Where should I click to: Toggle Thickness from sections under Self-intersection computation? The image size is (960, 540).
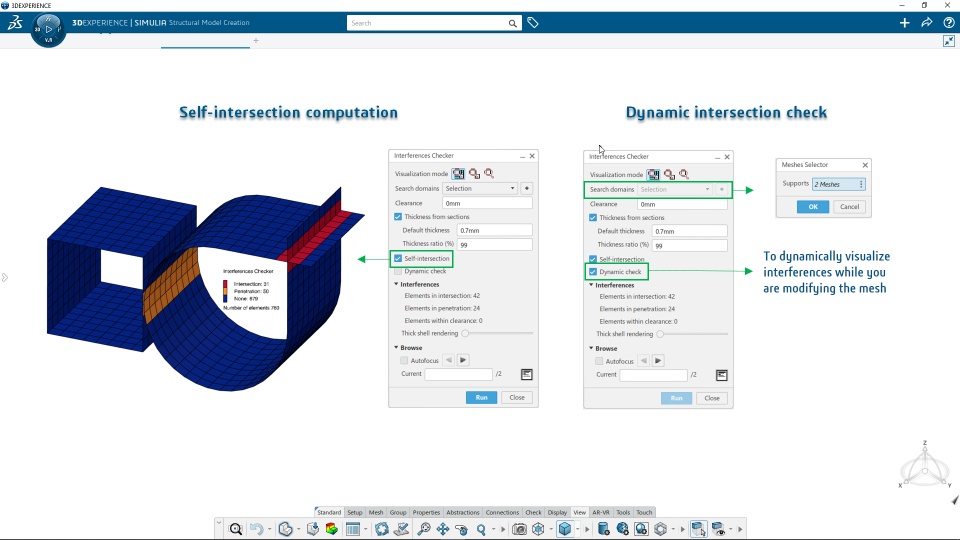(x=398, y=217)
